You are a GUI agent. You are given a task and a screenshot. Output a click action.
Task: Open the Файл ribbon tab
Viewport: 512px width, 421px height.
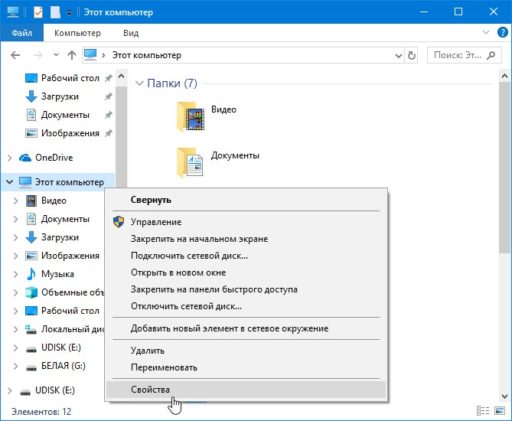click(x=22, y=33)
